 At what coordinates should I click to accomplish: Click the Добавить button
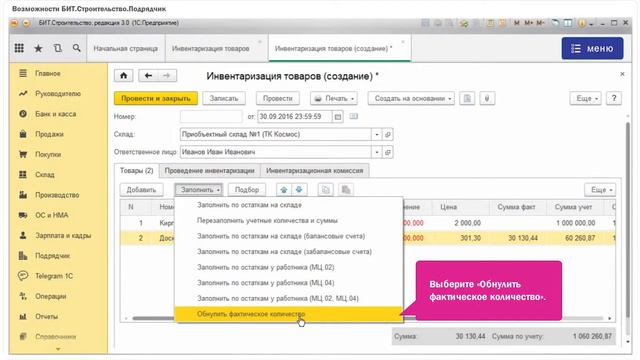[141, 190]
